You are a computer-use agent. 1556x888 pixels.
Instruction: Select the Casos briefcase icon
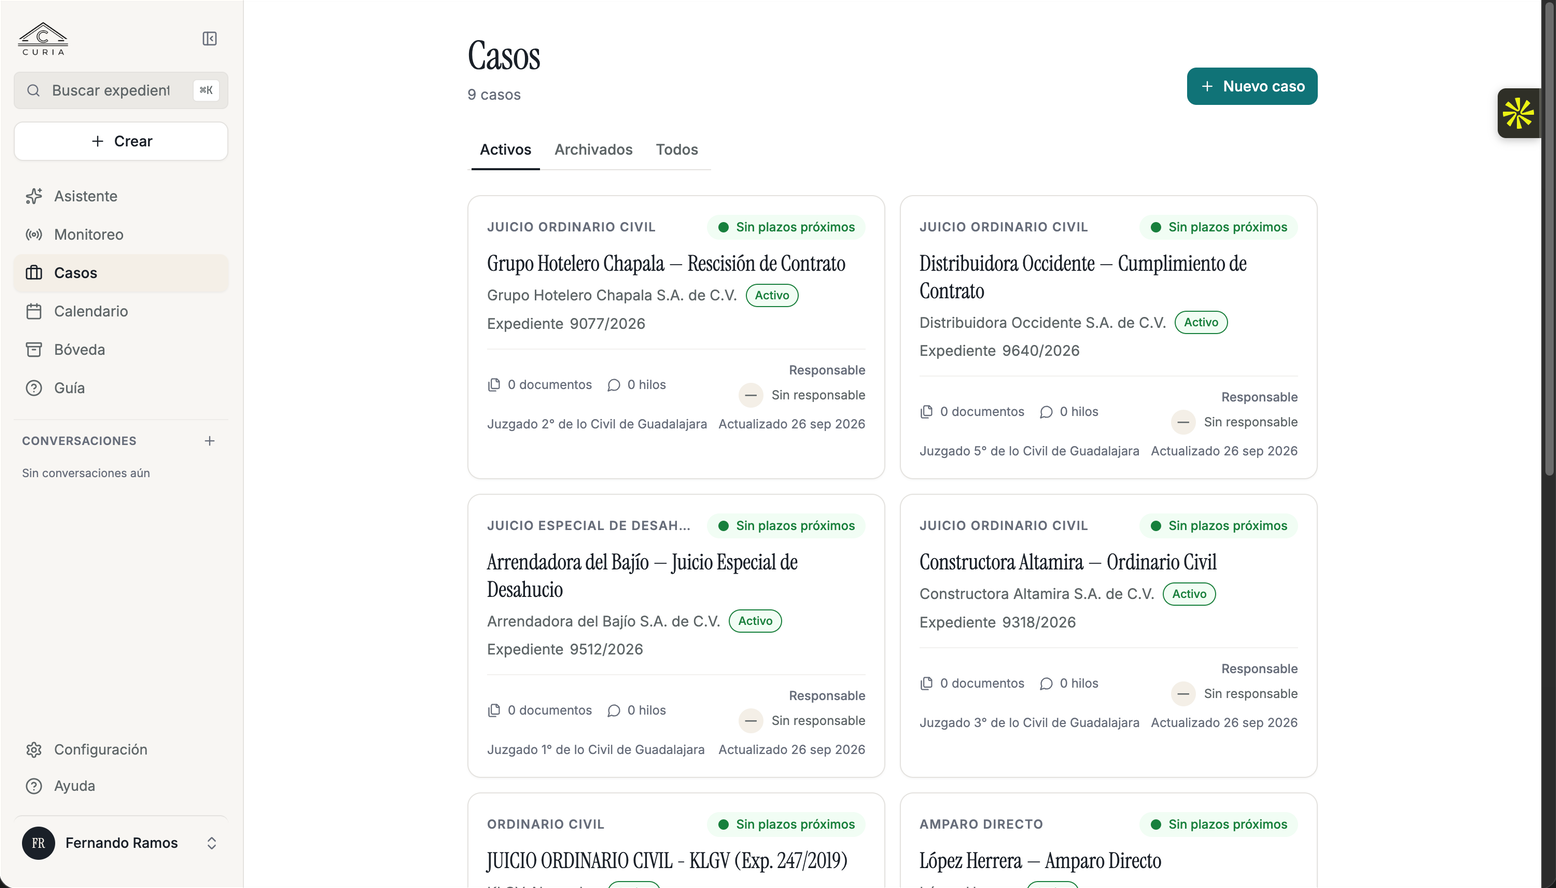[x=34, y=273]
